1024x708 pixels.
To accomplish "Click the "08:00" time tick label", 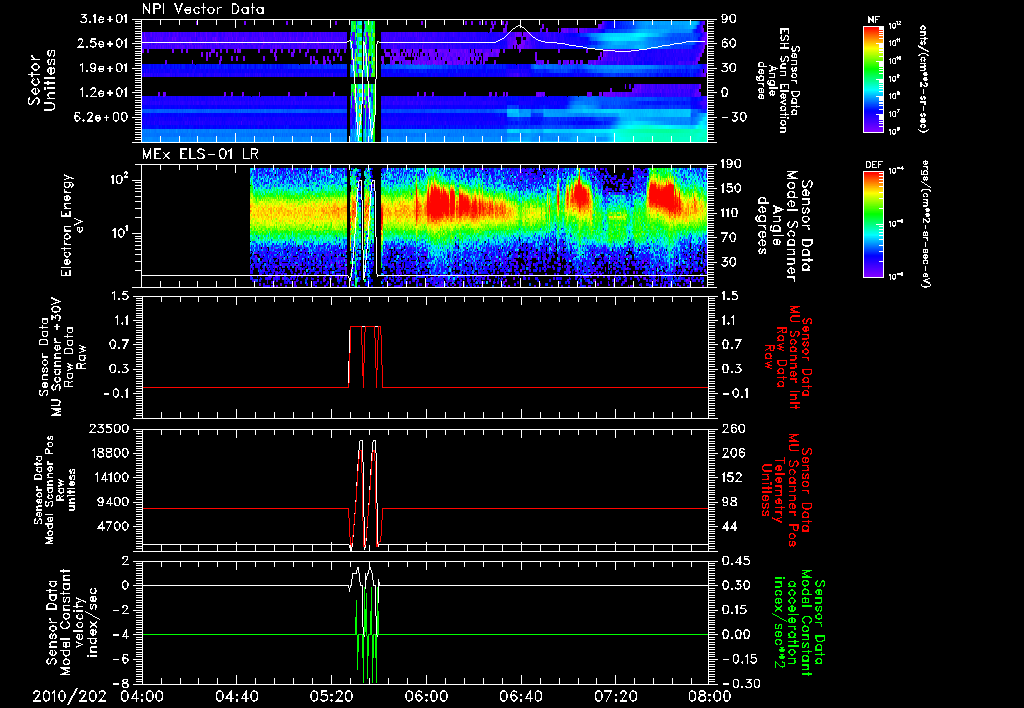I will (709, 696).
